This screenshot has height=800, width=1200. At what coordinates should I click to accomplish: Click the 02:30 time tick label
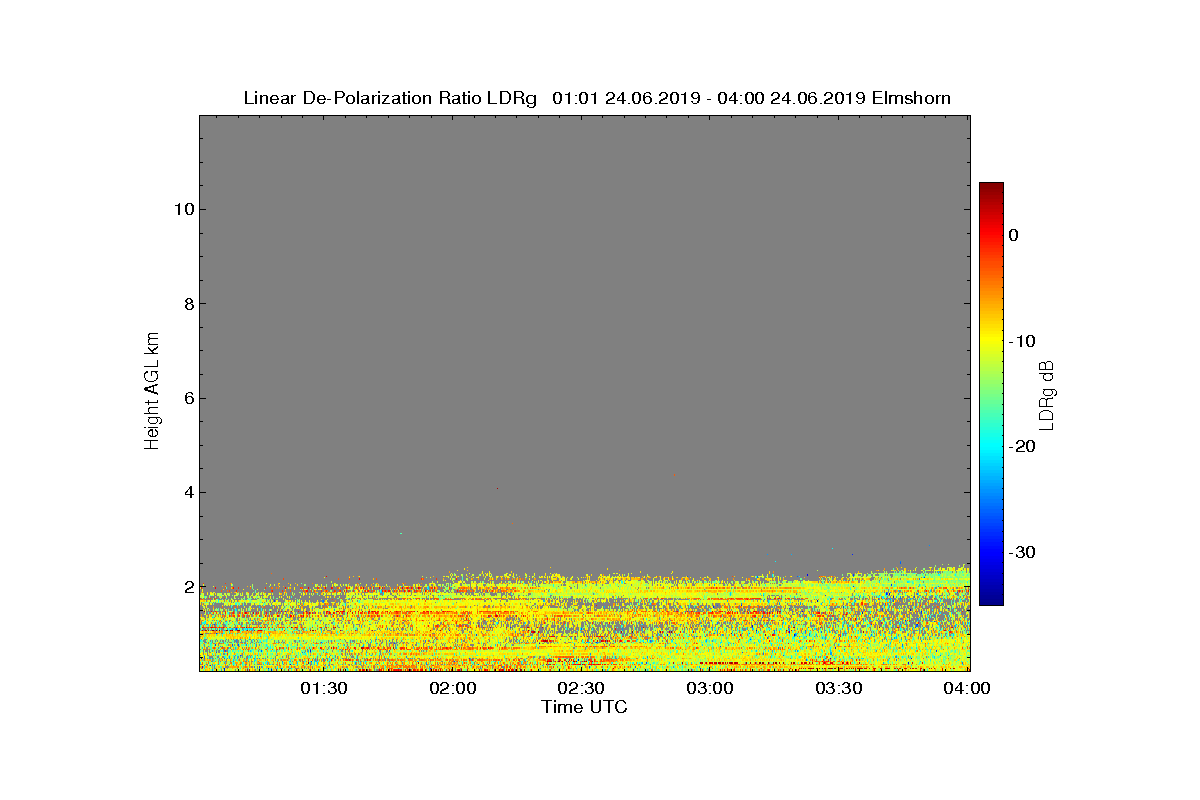point(581,689)
